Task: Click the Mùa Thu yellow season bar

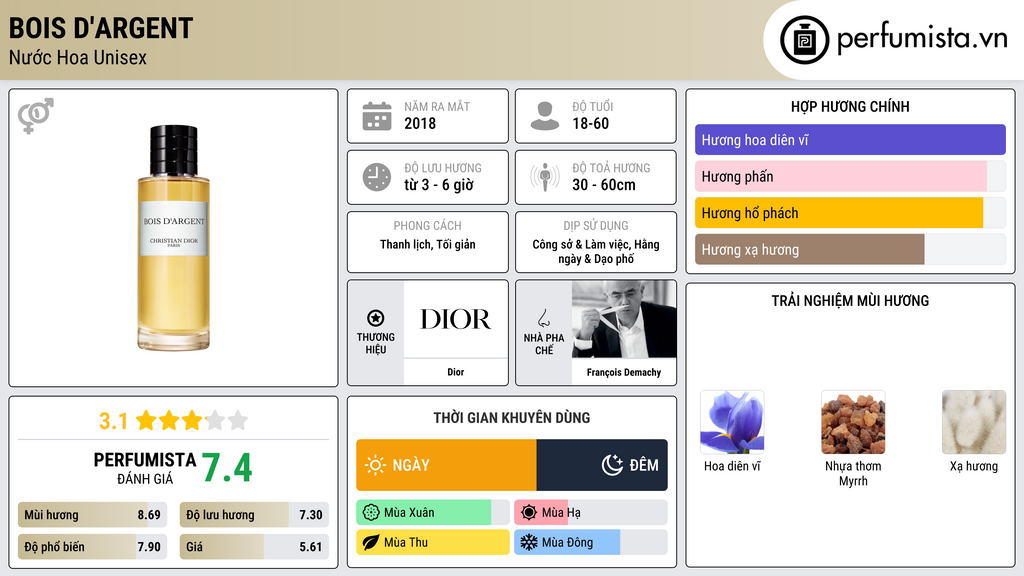Action: coord(433,542)
